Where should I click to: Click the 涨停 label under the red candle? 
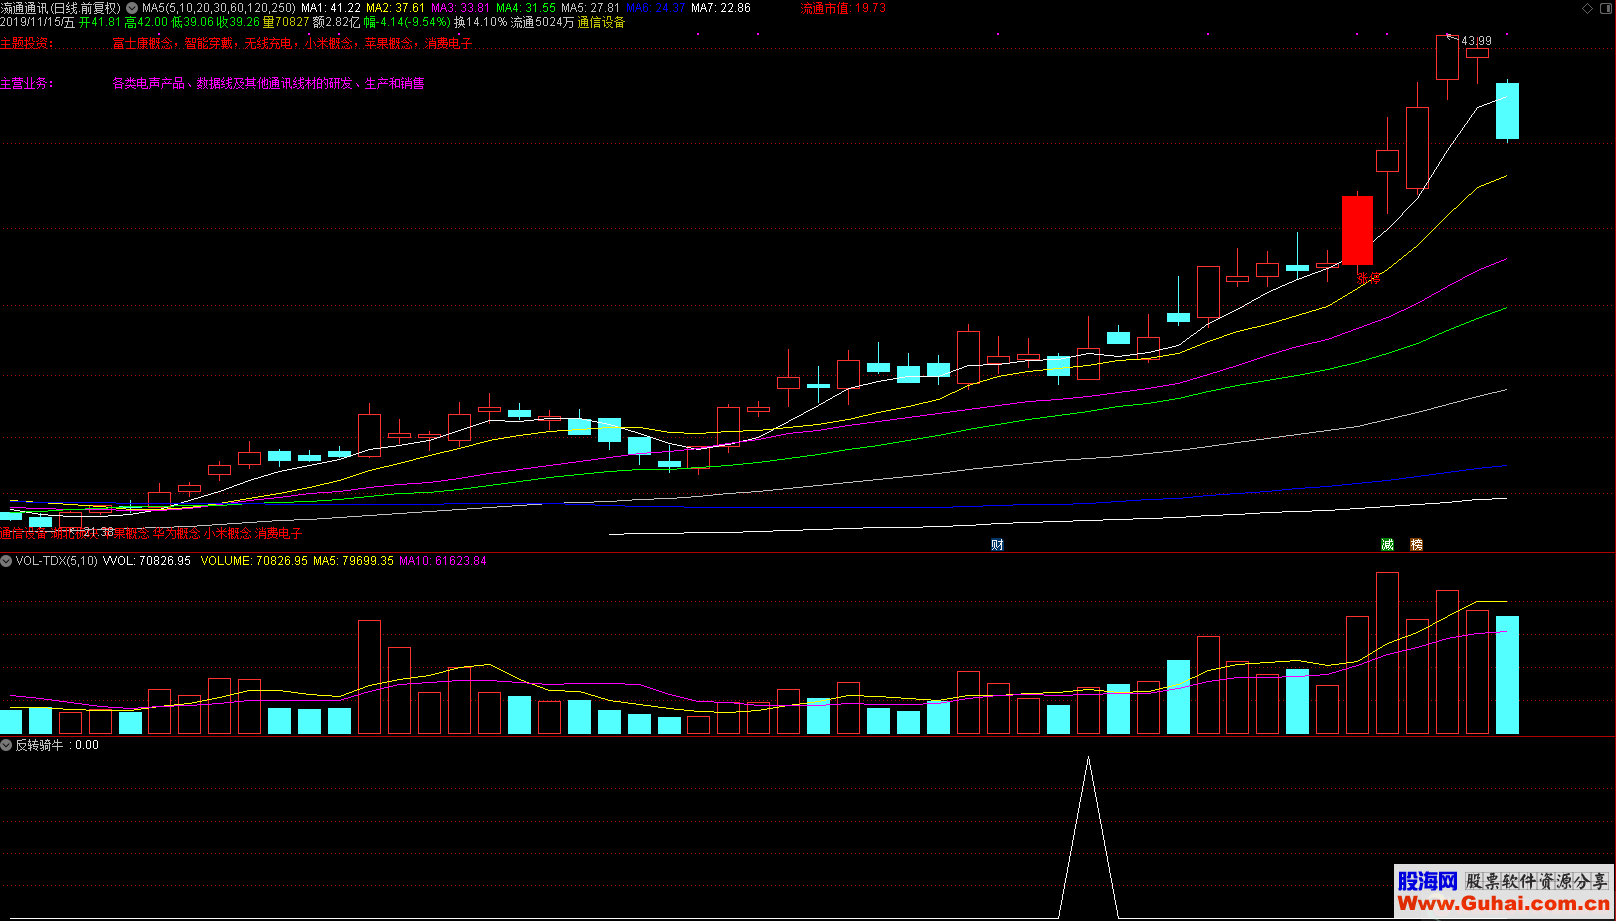point(1368,278)
